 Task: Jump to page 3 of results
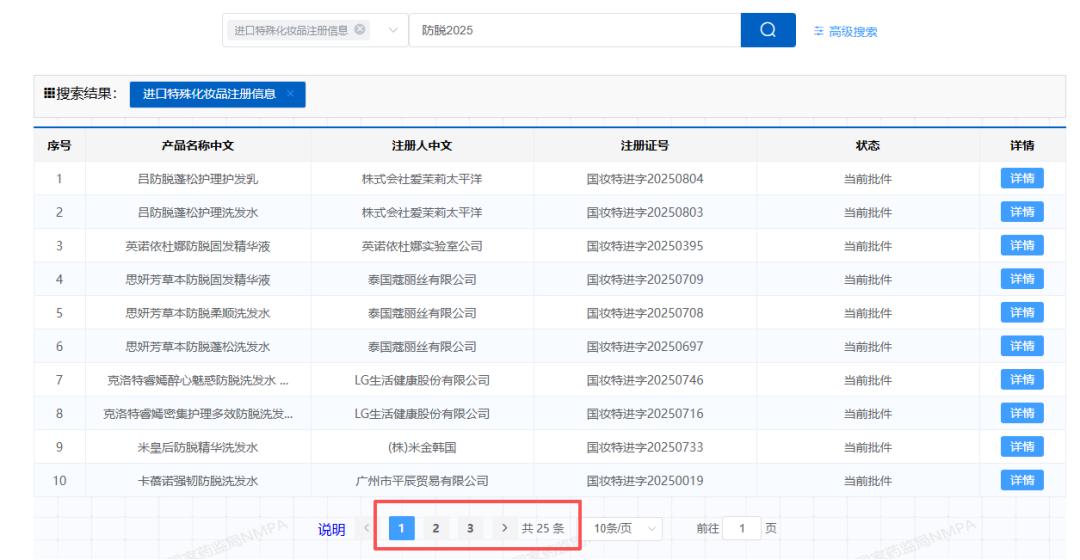[x=468, y=528]
